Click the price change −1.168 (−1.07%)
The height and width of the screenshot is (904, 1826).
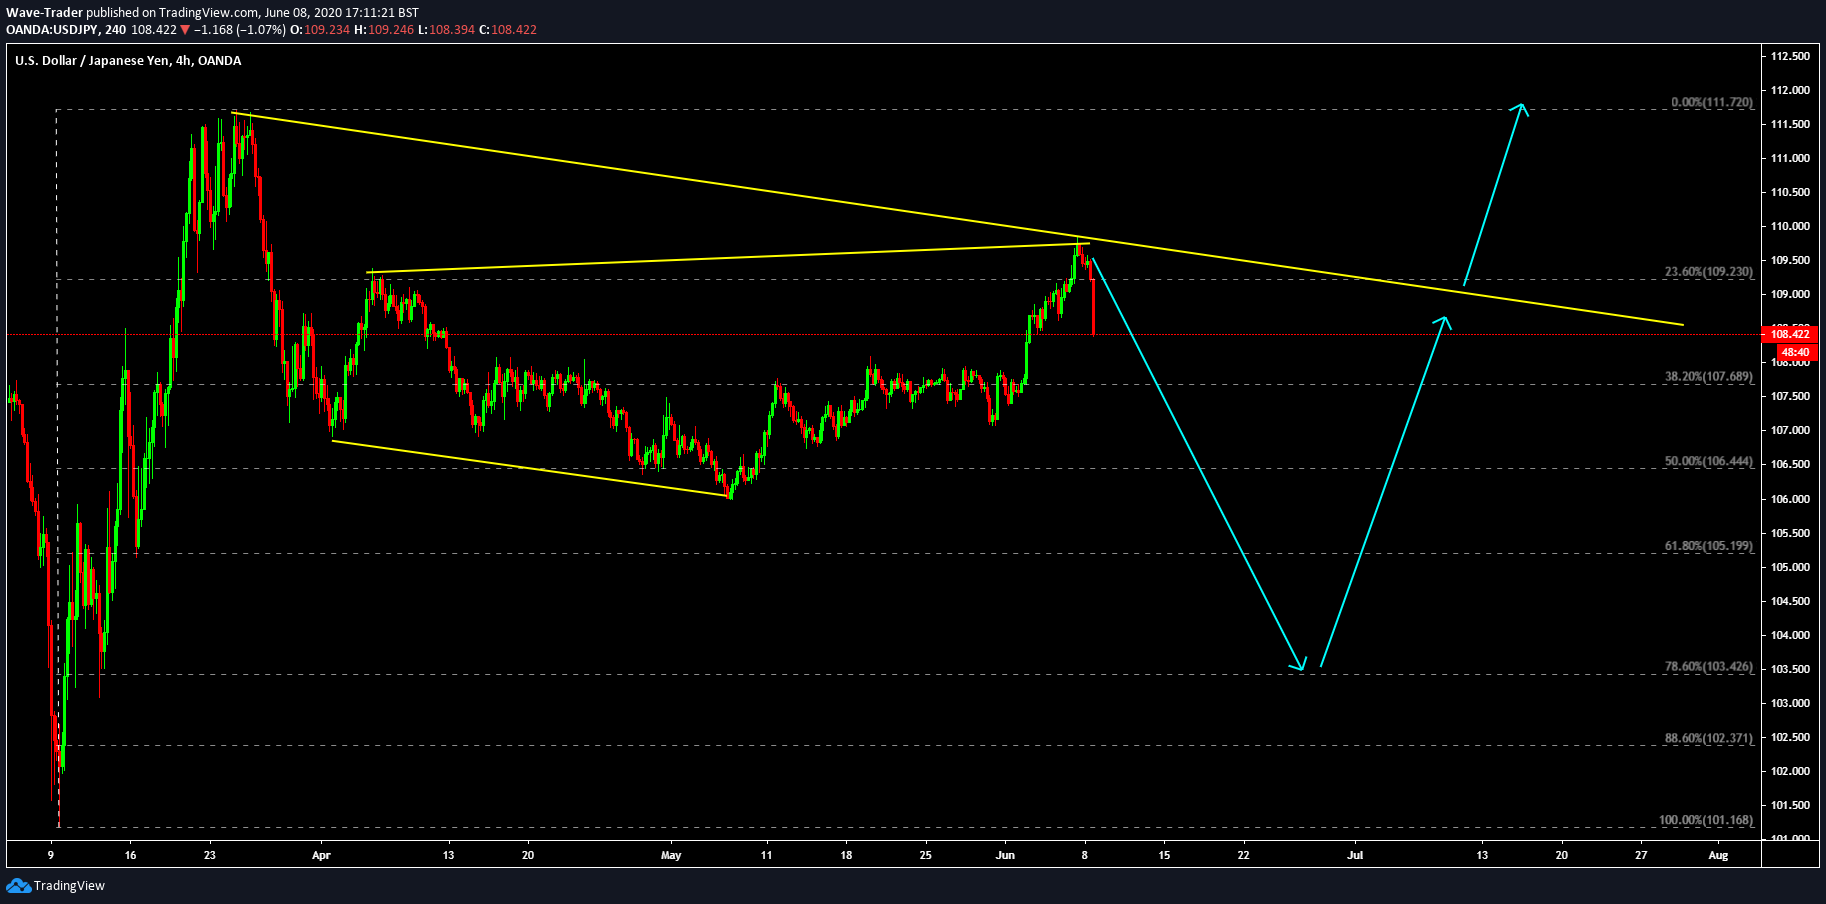239,30
